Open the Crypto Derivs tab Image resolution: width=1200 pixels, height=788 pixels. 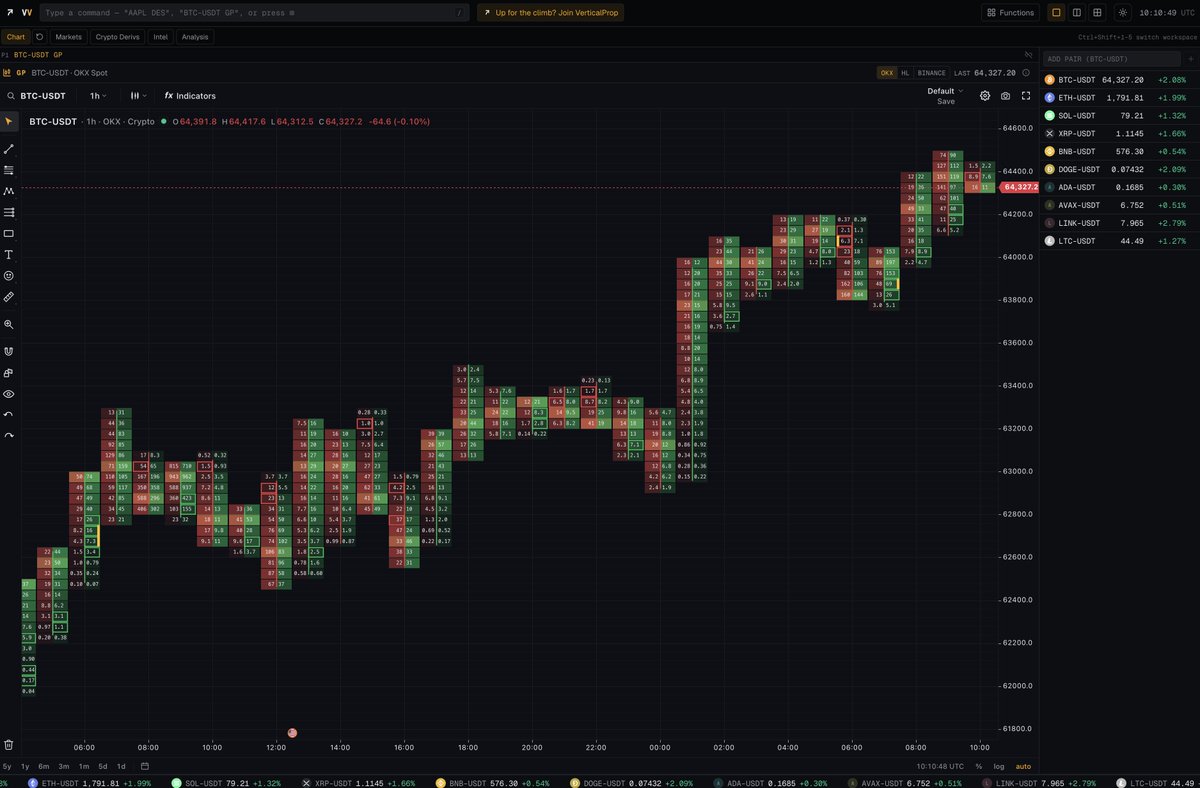[x=117, y=36]
